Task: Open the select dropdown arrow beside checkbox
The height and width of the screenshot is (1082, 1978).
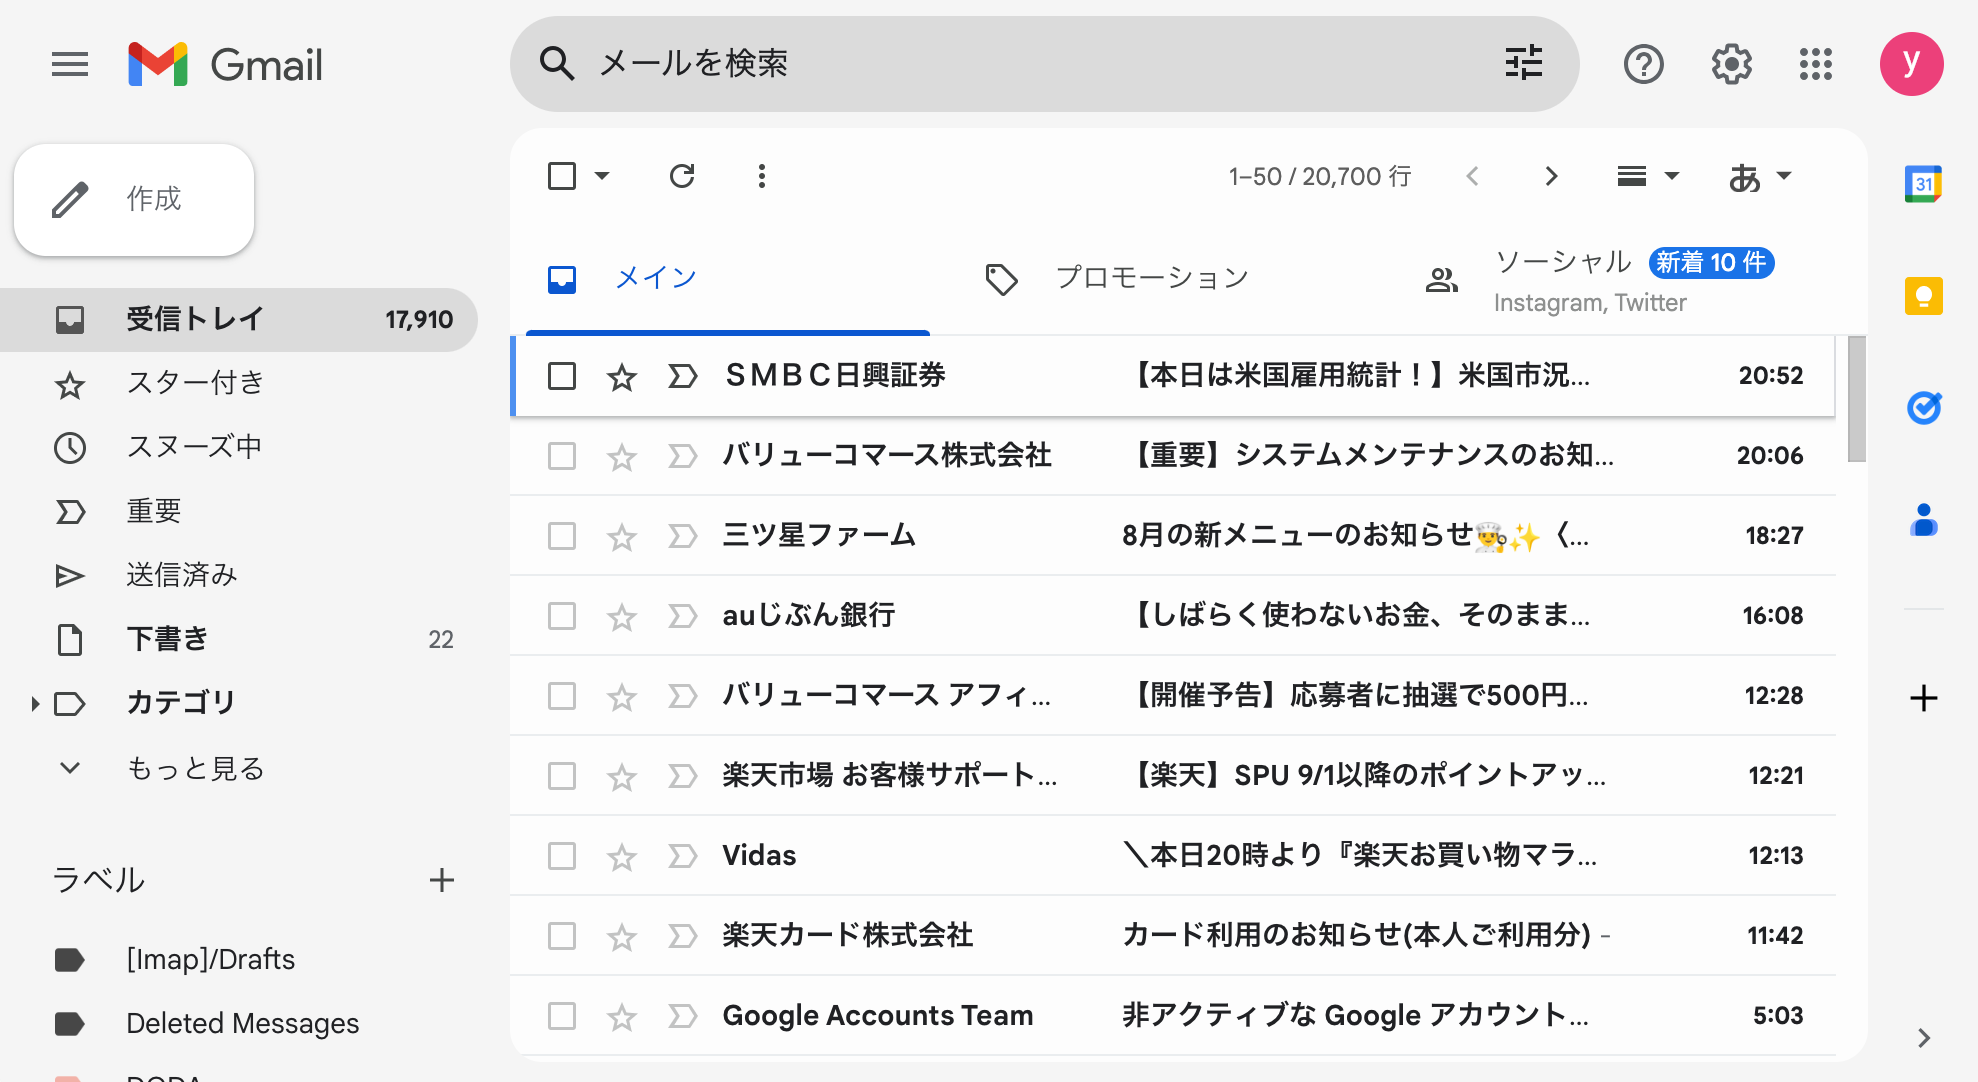Action: click(x=602, y=176)
